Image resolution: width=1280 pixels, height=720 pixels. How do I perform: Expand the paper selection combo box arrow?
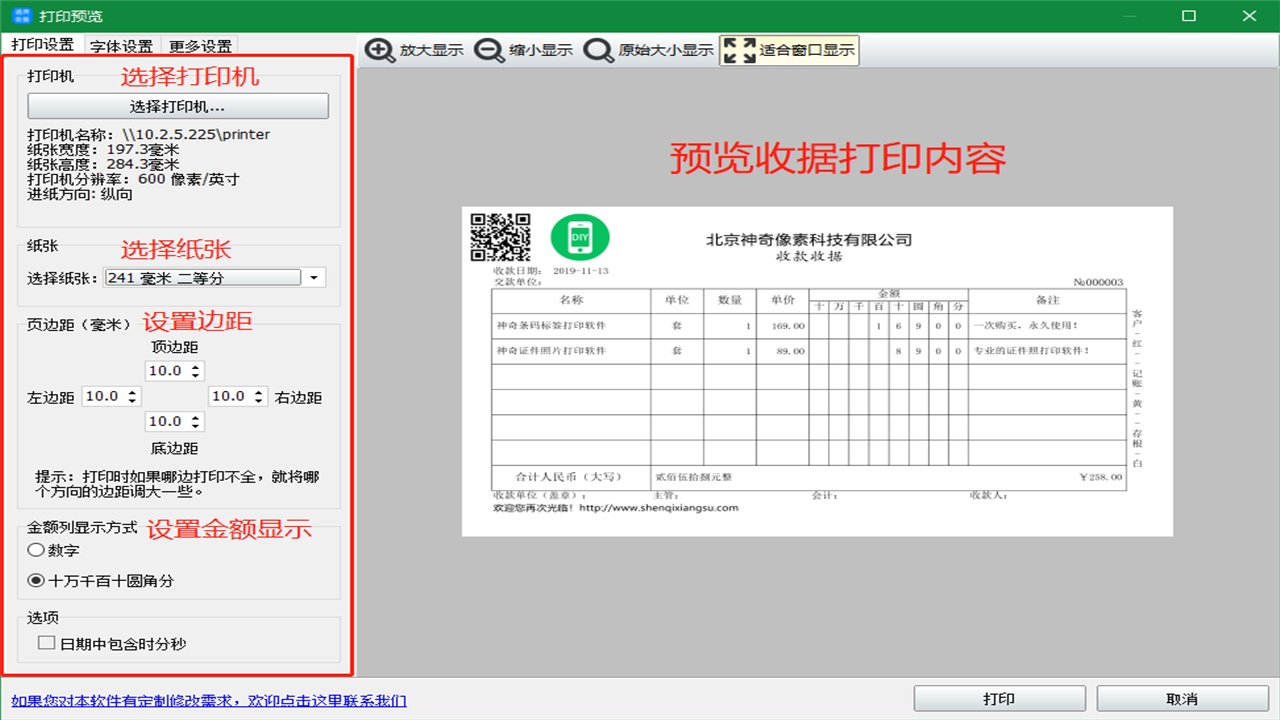(314, 277)
